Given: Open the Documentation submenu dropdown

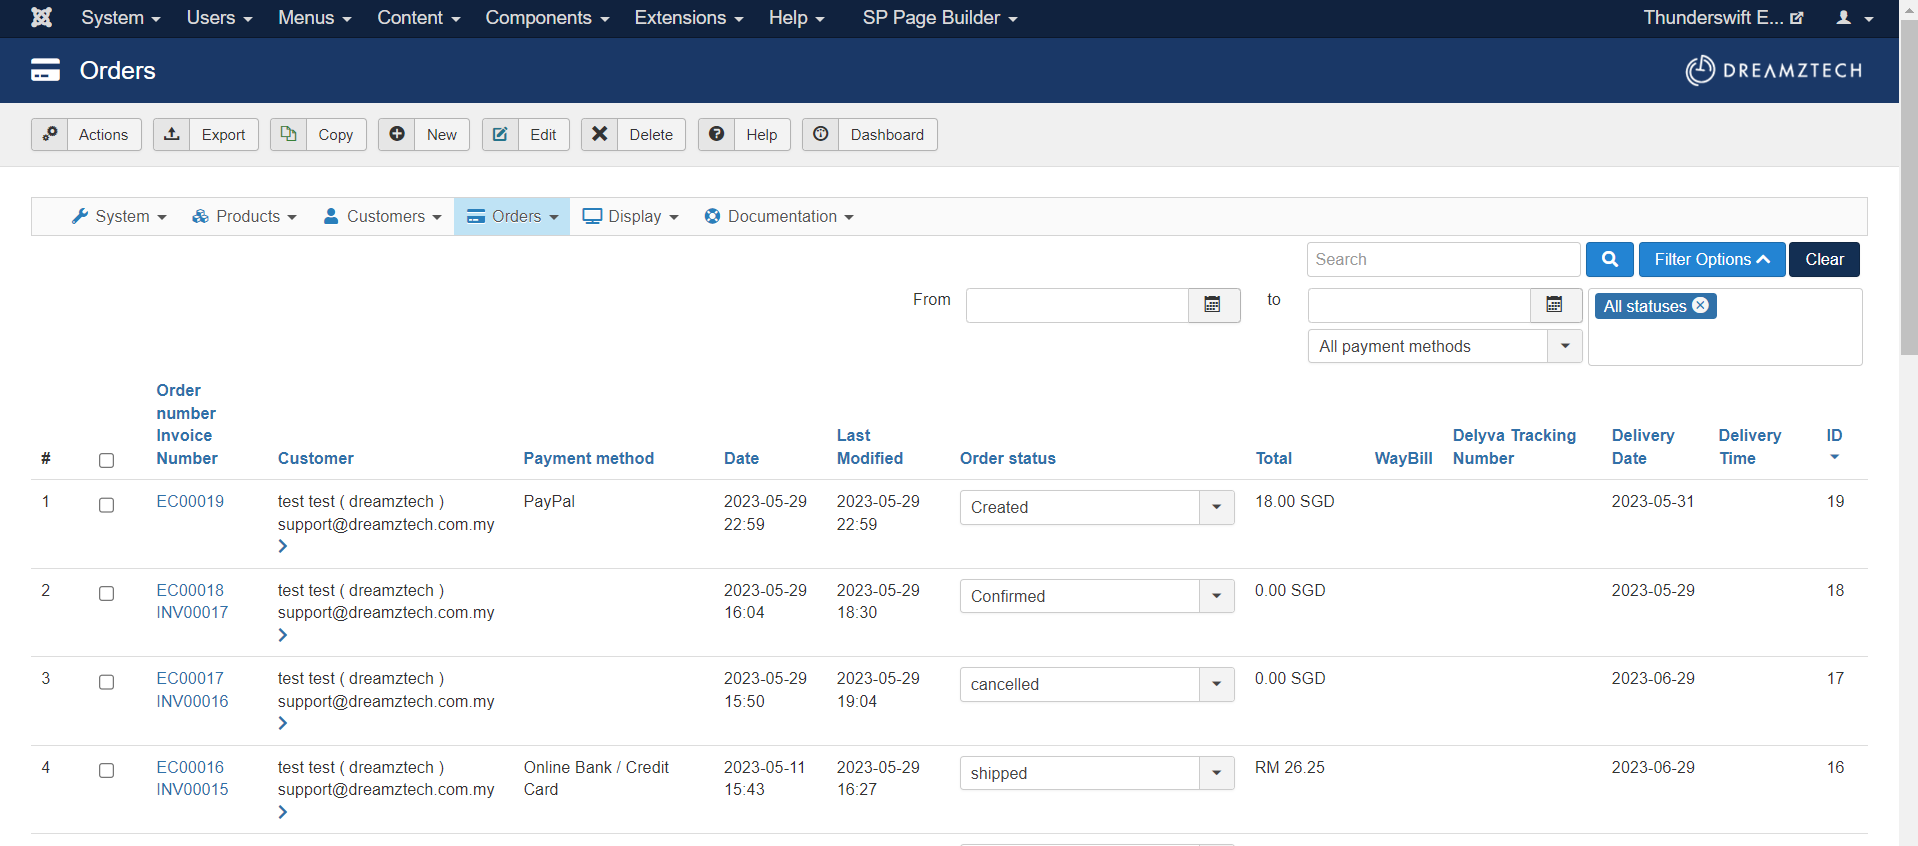Looking at the screenshot, I should [x=778, y=216].
